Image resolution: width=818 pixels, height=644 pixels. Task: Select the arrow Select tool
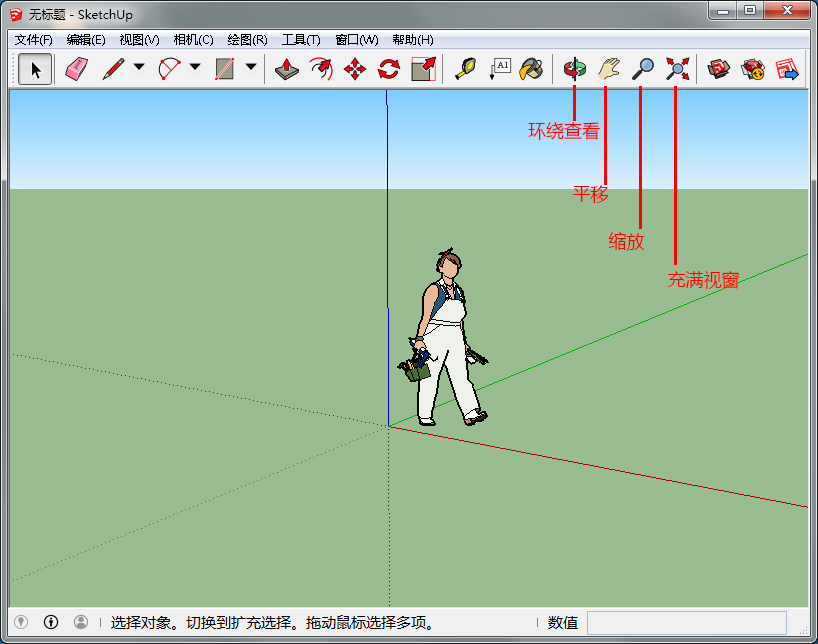click(x=36, y=69)
